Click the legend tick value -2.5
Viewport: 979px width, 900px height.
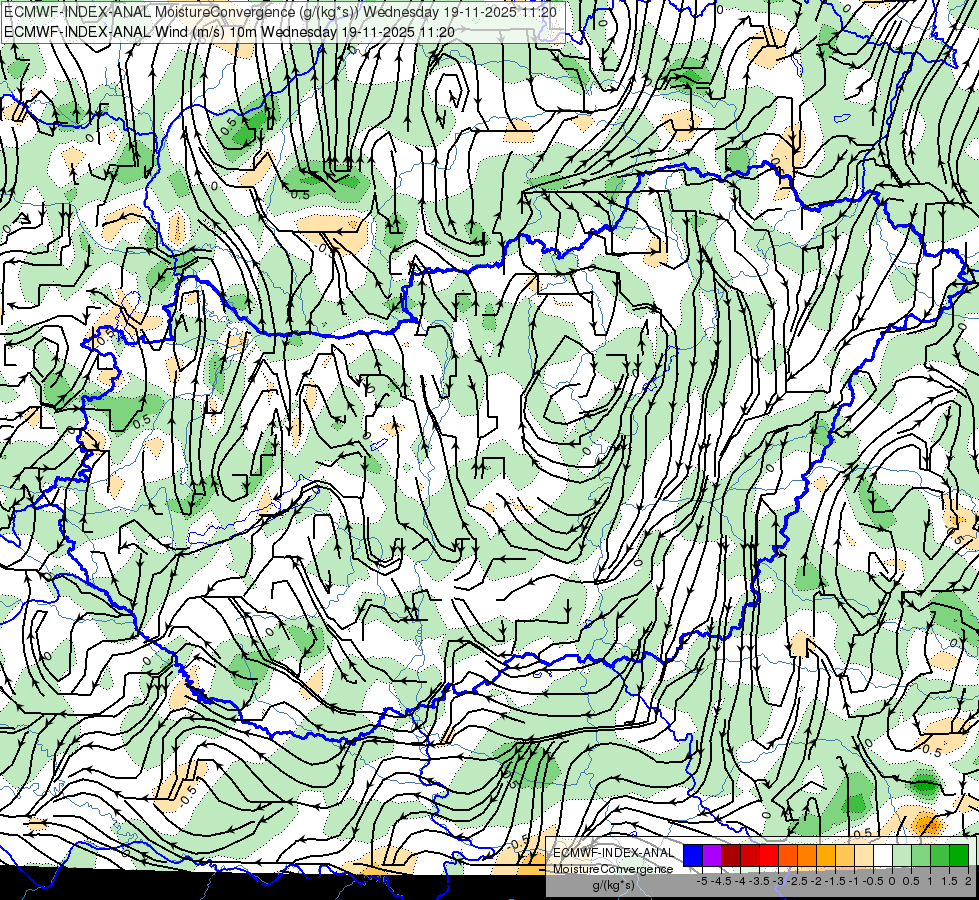click(x=797, y=881)
